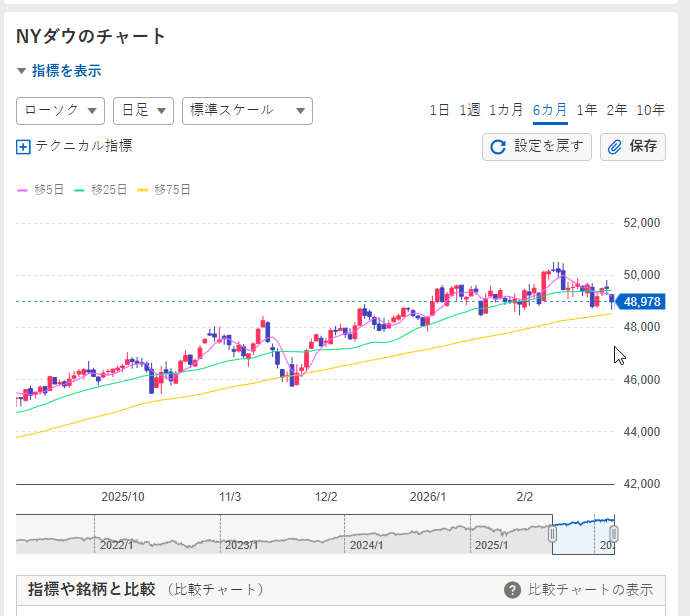The width and height of the screenshot is (690, 616).
Task: Select the 2年 period tab
Action: (x=617, y=110)
